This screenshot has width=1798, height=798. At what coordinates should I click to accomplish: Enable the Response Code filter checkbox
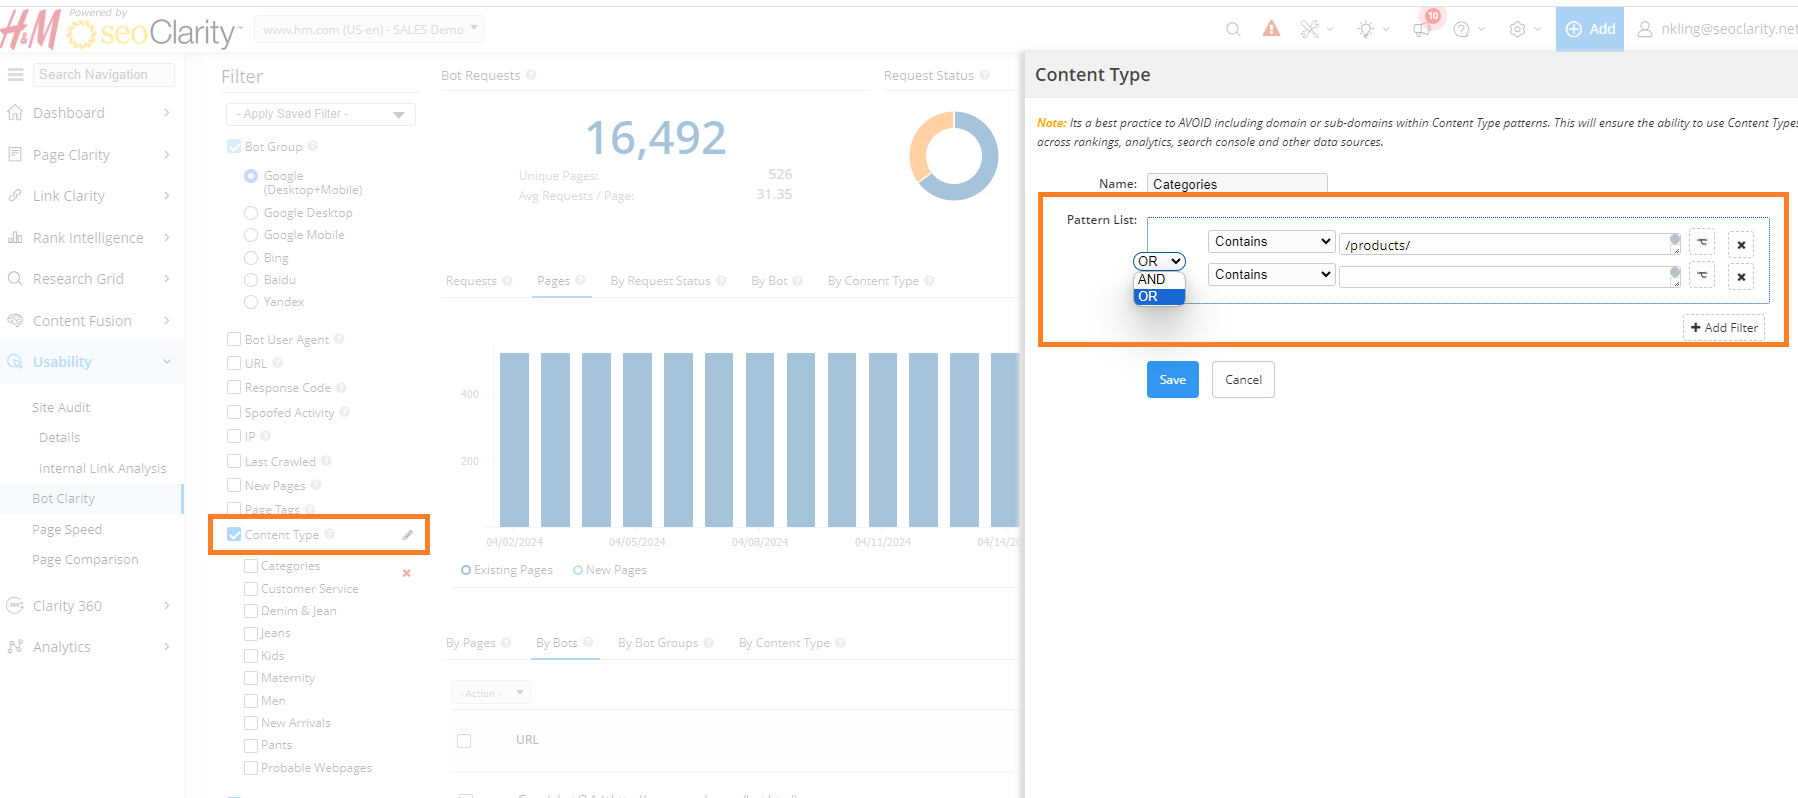click(234, 388)
